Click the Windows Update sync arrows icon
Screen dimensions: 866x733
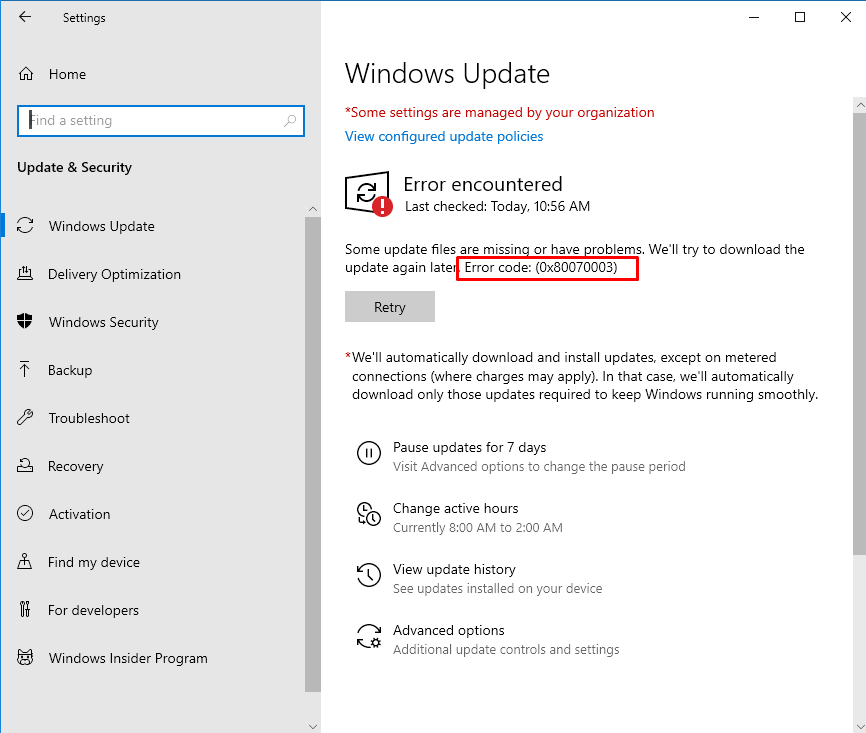25,225
